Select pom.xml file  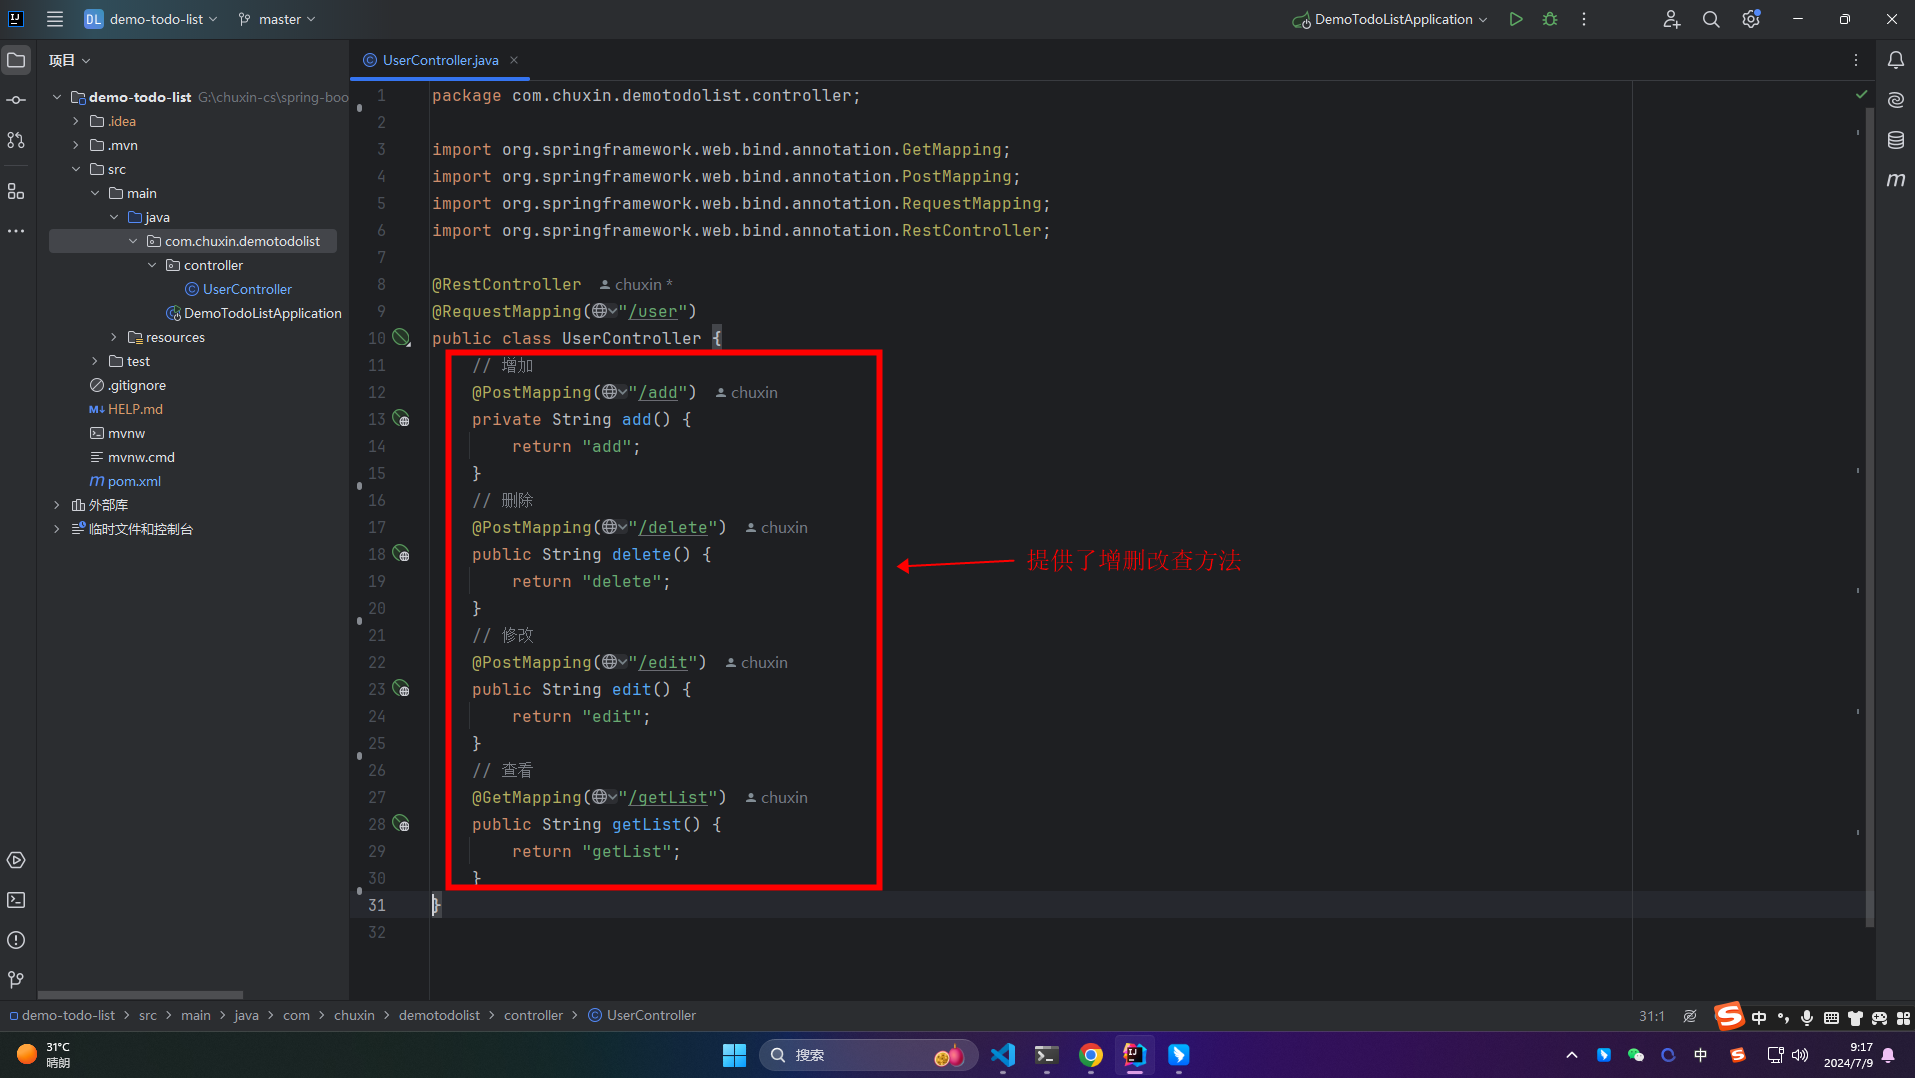click(134, 481)
